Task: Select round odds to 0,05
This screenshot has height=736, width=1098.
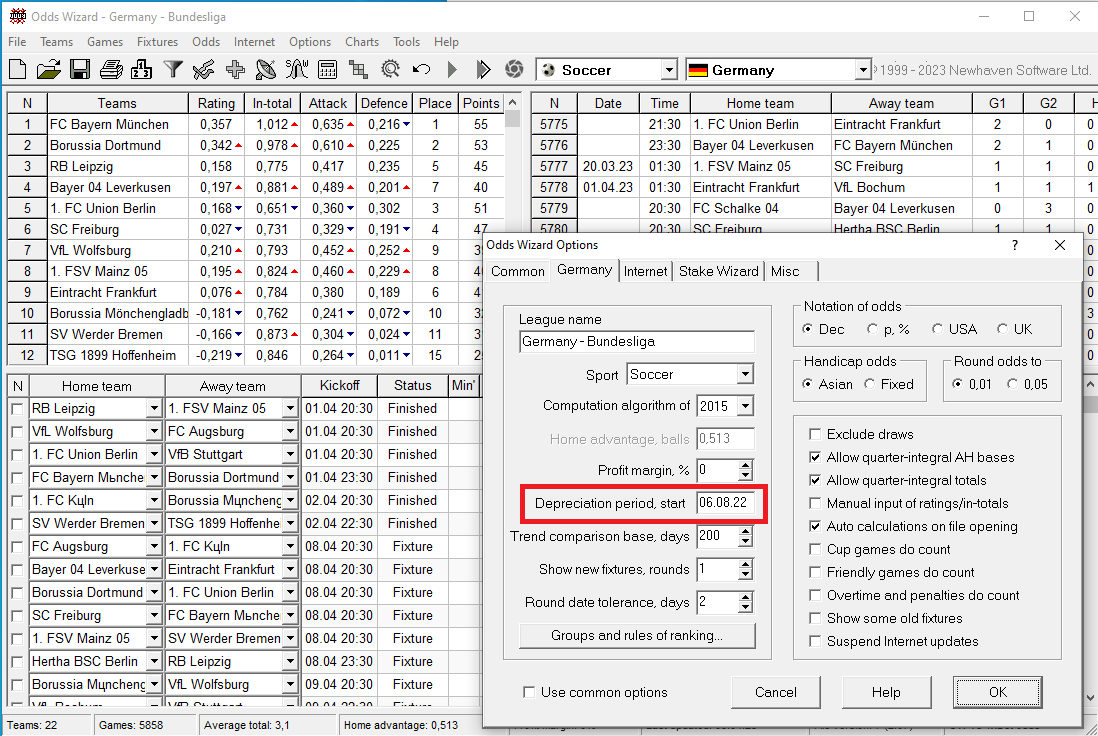Action: pos(1012,384)
